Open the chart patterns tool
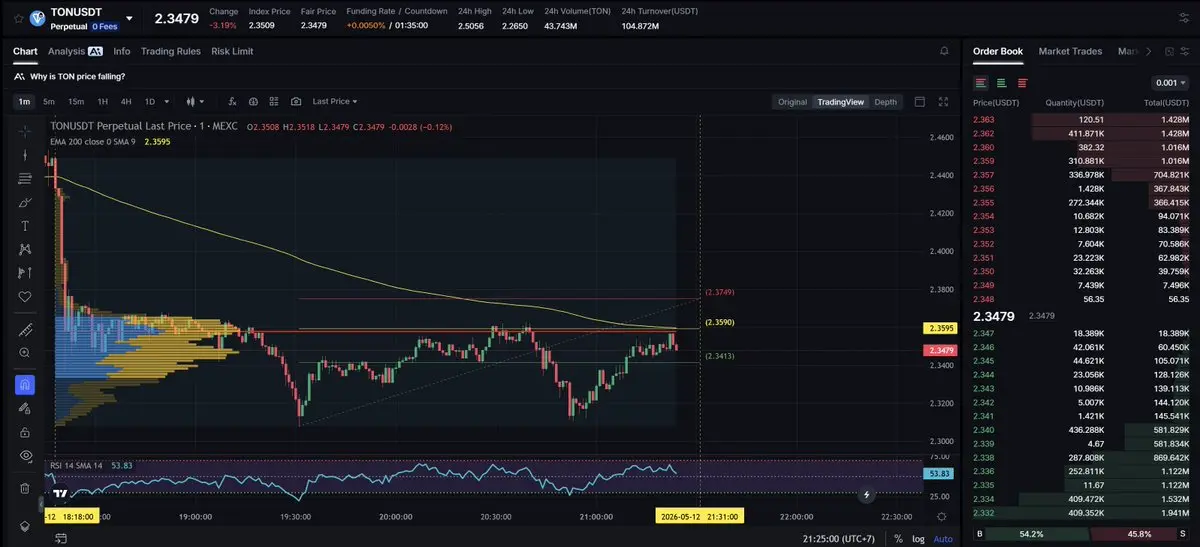 (25, 249)
